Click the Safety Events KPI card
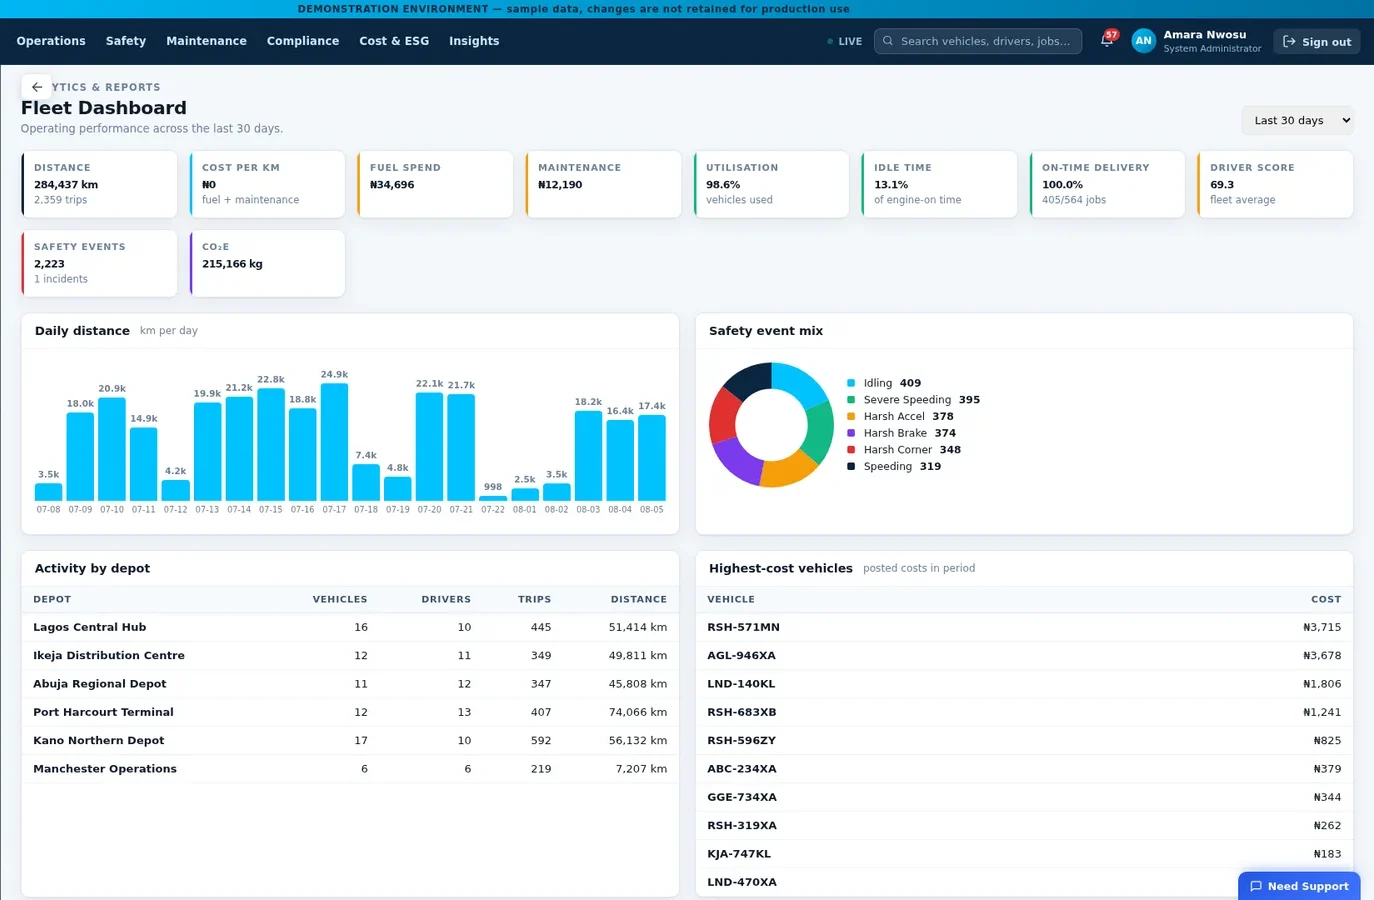 tap(99, 263)
